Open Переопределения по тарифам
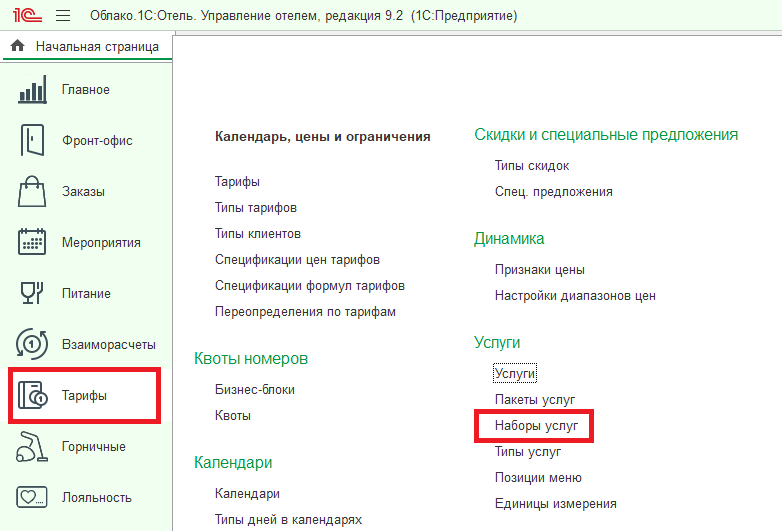The image size is (782, 531). 305,312
